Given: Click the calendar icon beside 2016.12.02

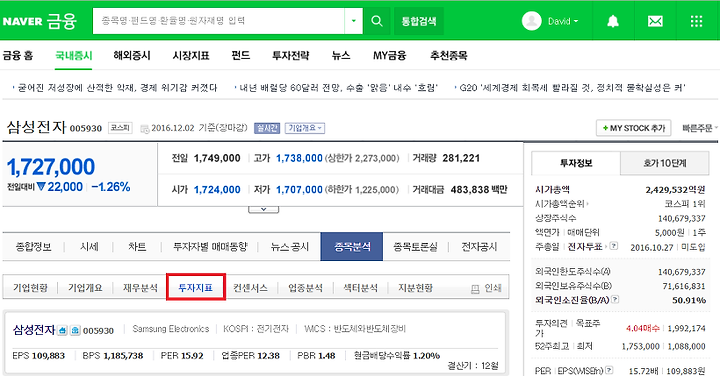Looking at the screenshot, I should (144, 129).
